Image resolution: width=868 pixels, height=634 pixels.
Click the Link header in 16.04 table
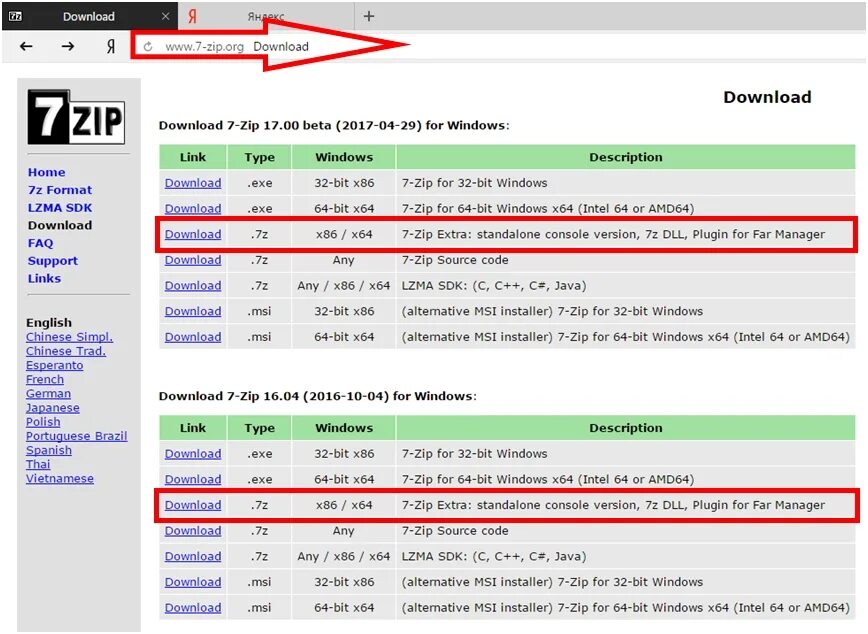pyautogui.click(x=193, y=428)
